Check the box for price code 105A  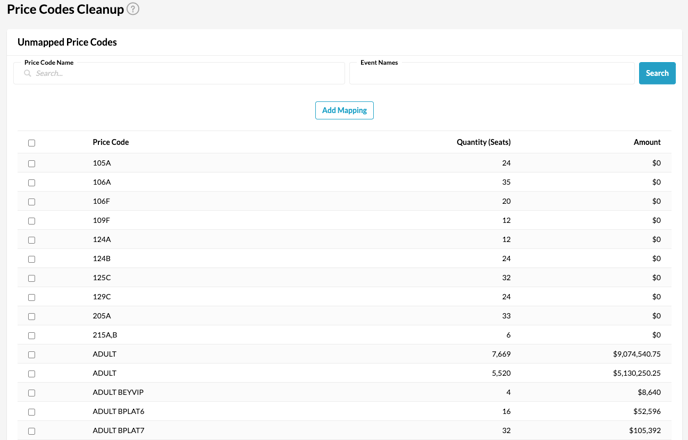coord(31,163)
